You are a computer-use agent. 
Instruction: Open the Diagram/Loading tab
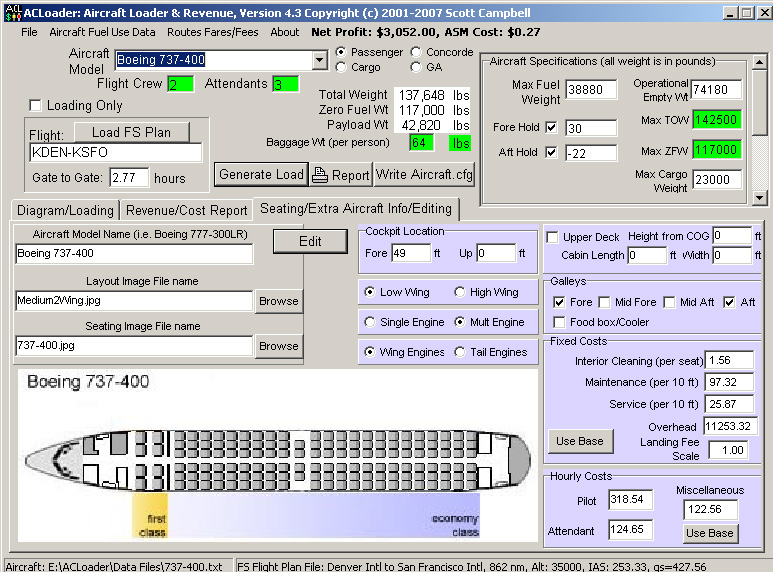(x=63, y=210)
